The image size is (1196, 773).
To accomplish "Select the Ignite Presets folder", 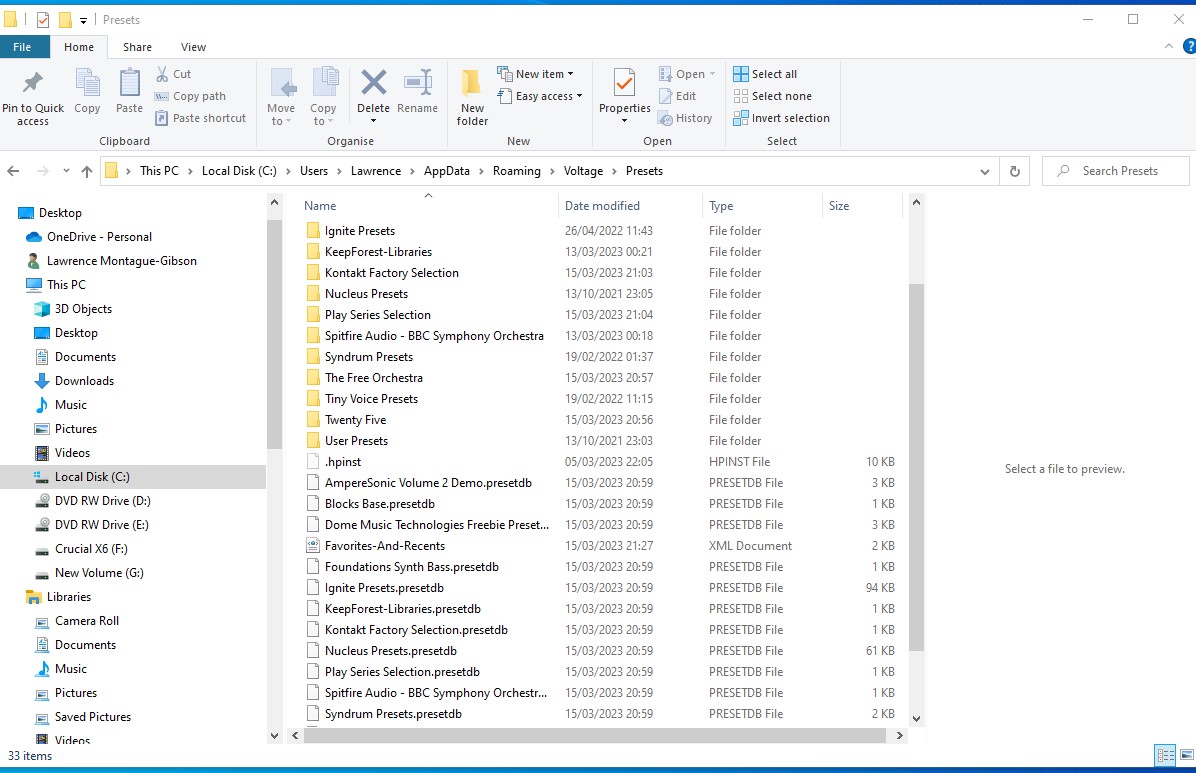I will tap(359, 230).
